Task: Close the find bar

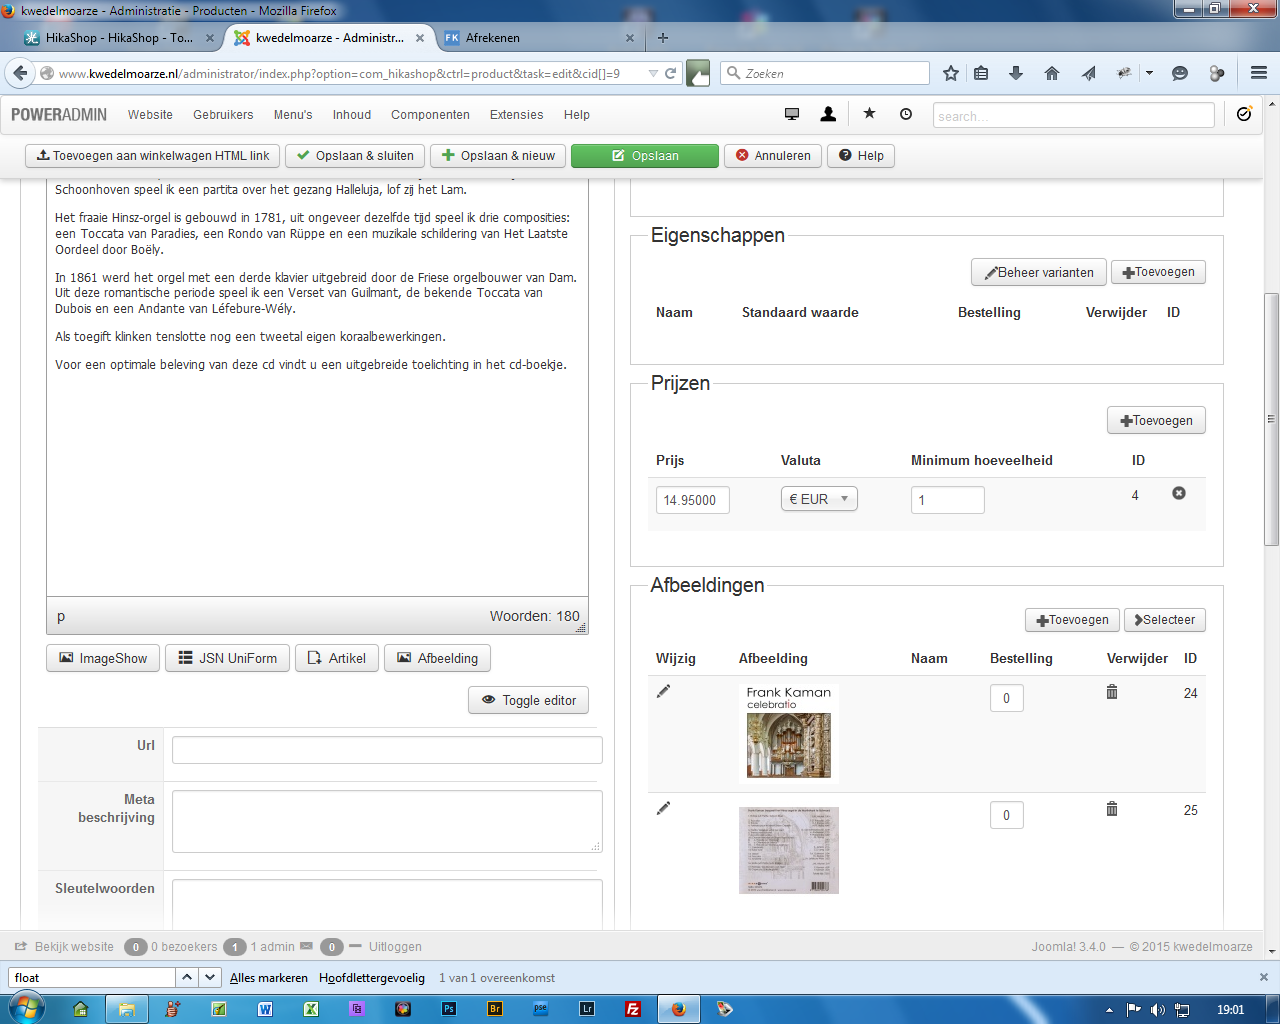Action: click(x=1263, y=977)
